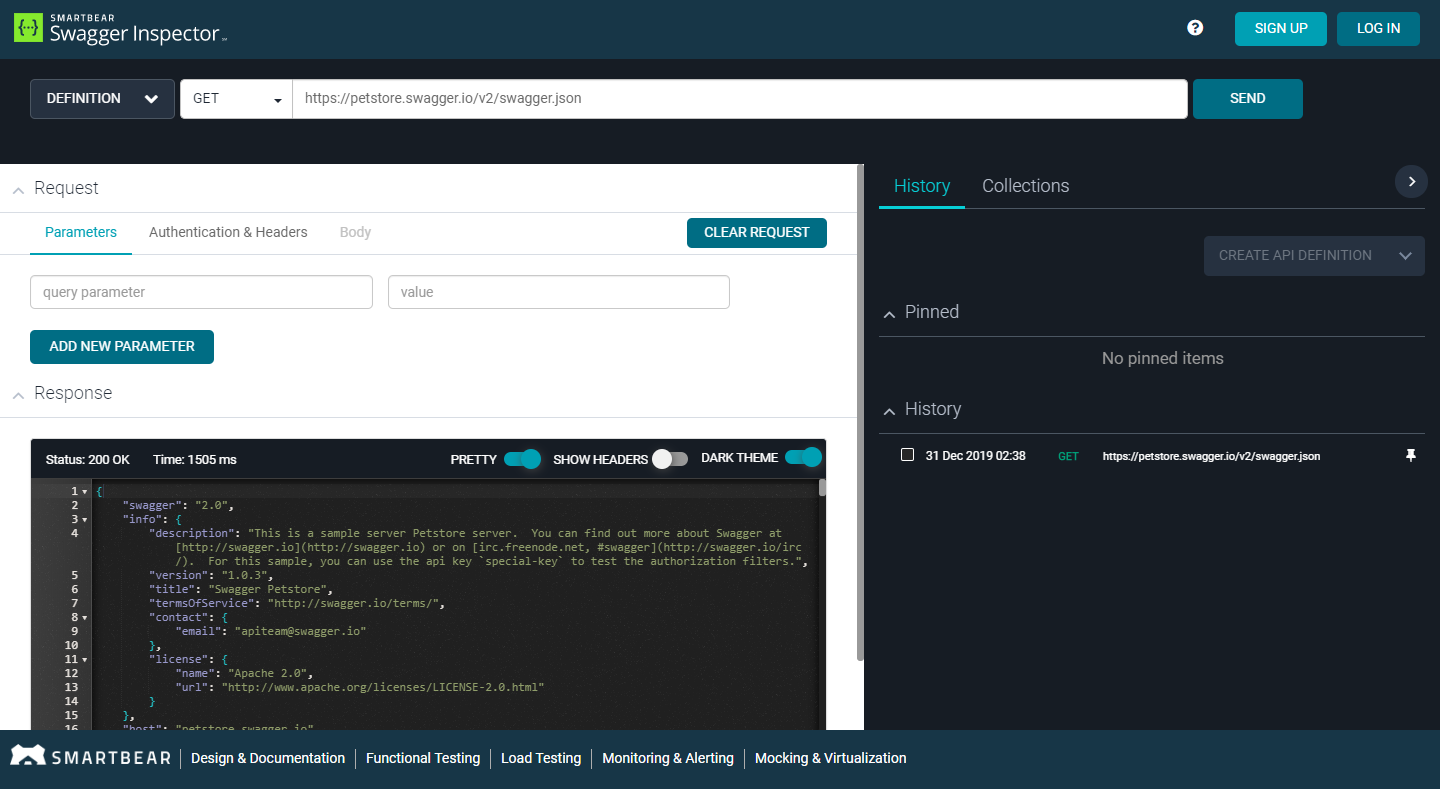Fold the contact object at line 8
The height and width of the screenshot is (789, 1440).
pyautogui.click(x=85, y=618)
